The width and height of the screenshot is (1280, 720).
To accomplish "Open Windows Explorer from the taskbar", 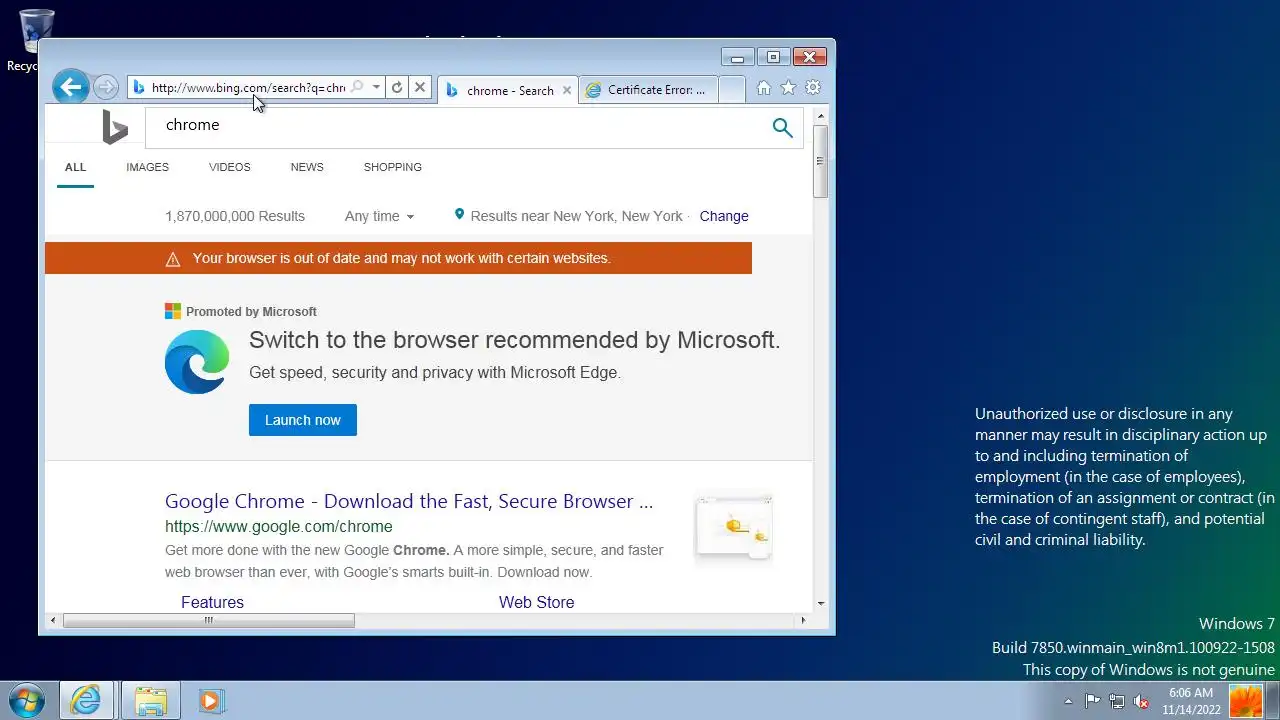I will tap(151, 700).
